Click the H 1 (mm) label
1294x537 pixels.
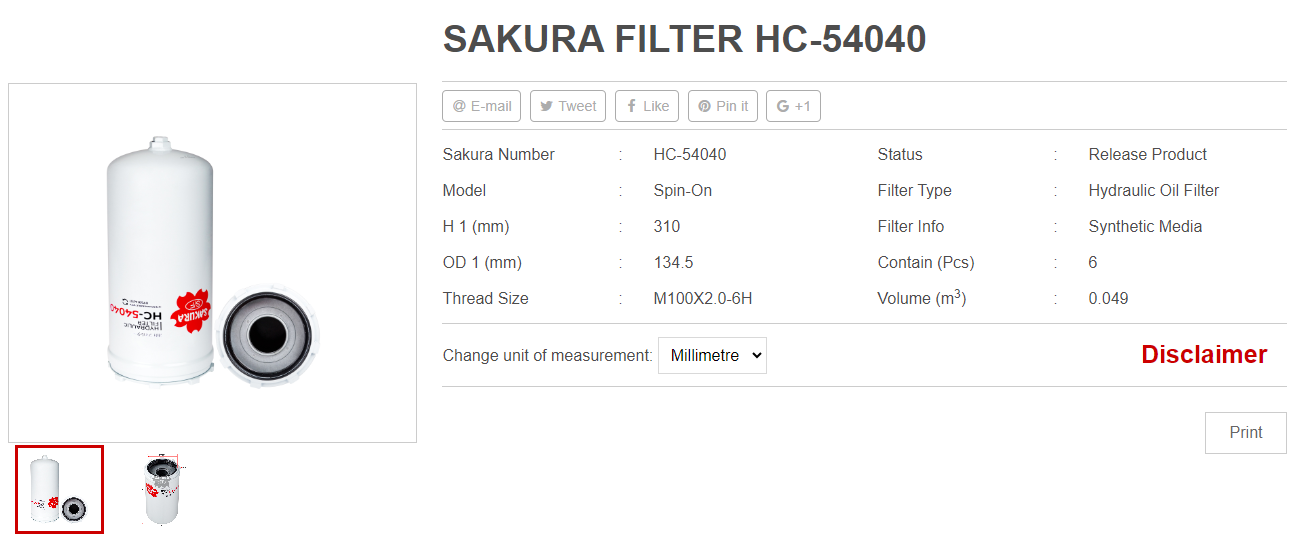coord(475,227)
